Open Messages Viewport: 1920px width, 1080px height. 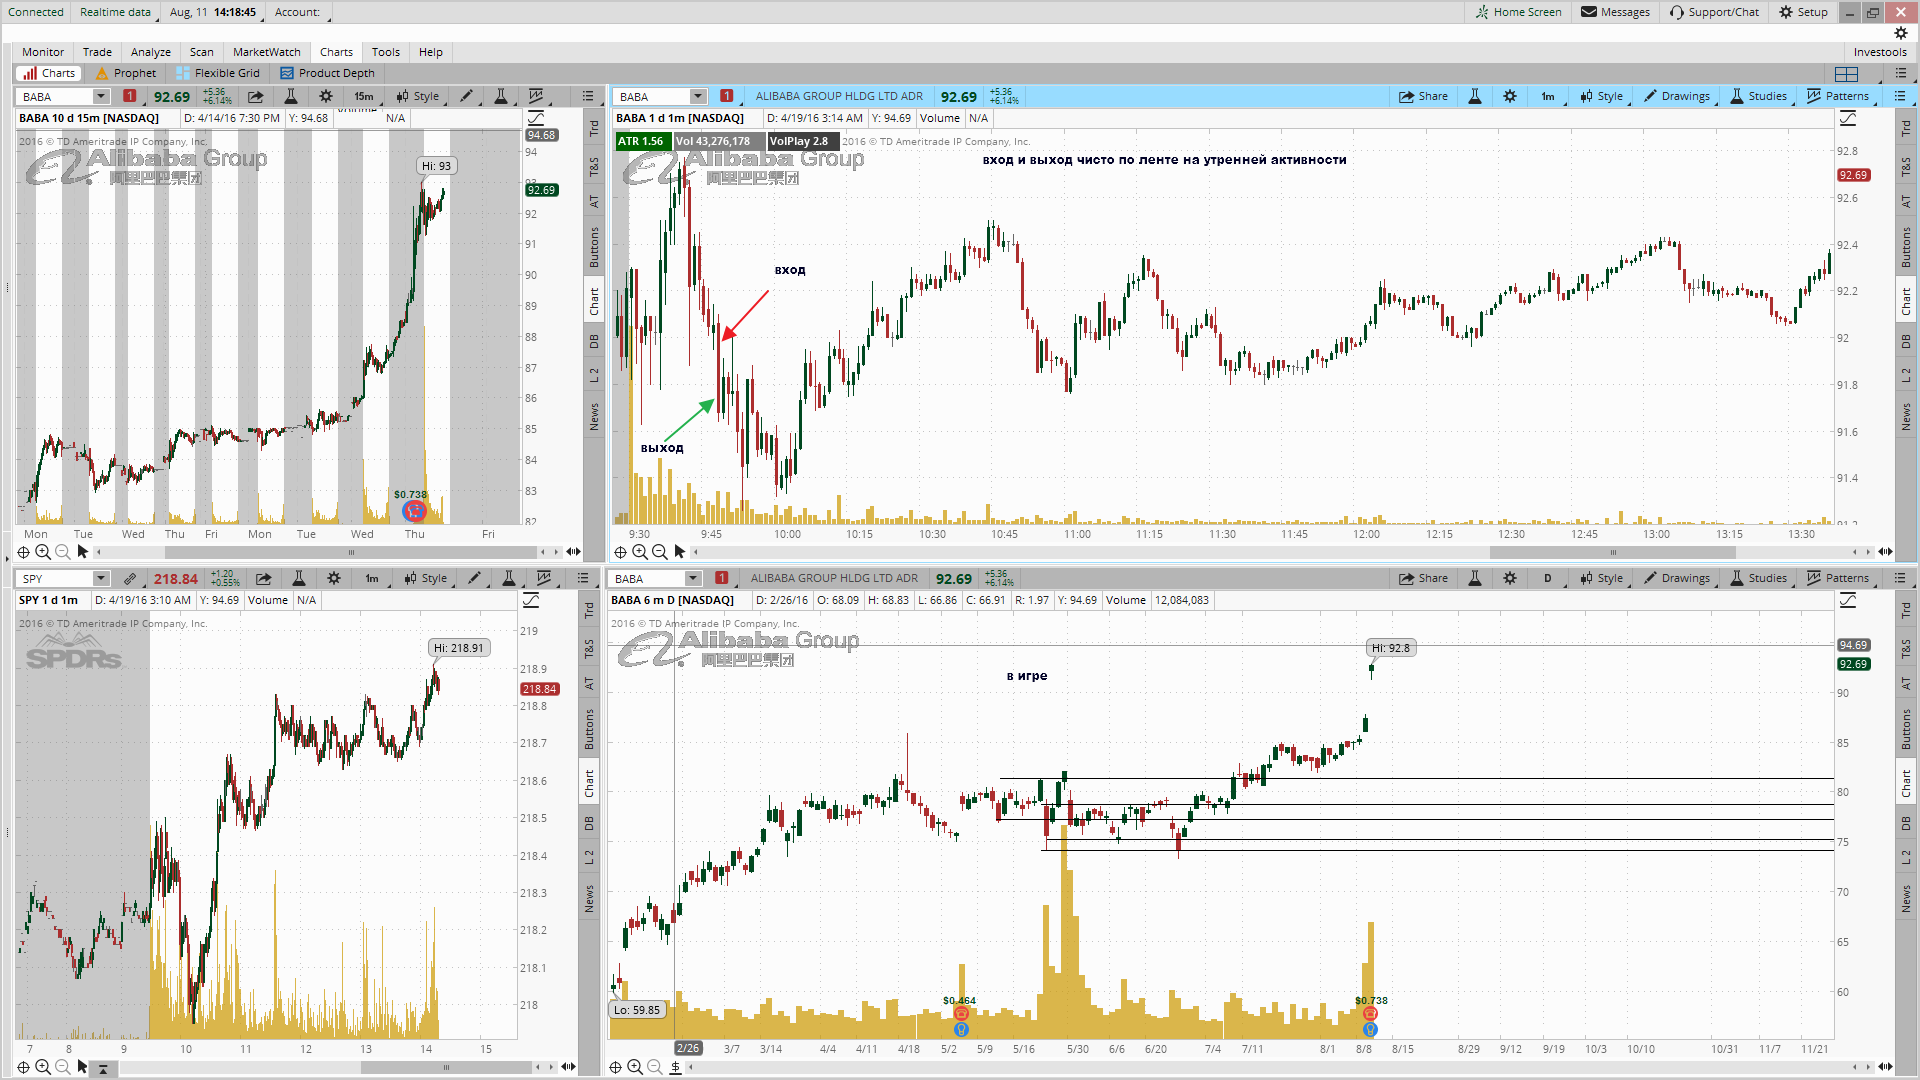click(x=1615, y=12)
